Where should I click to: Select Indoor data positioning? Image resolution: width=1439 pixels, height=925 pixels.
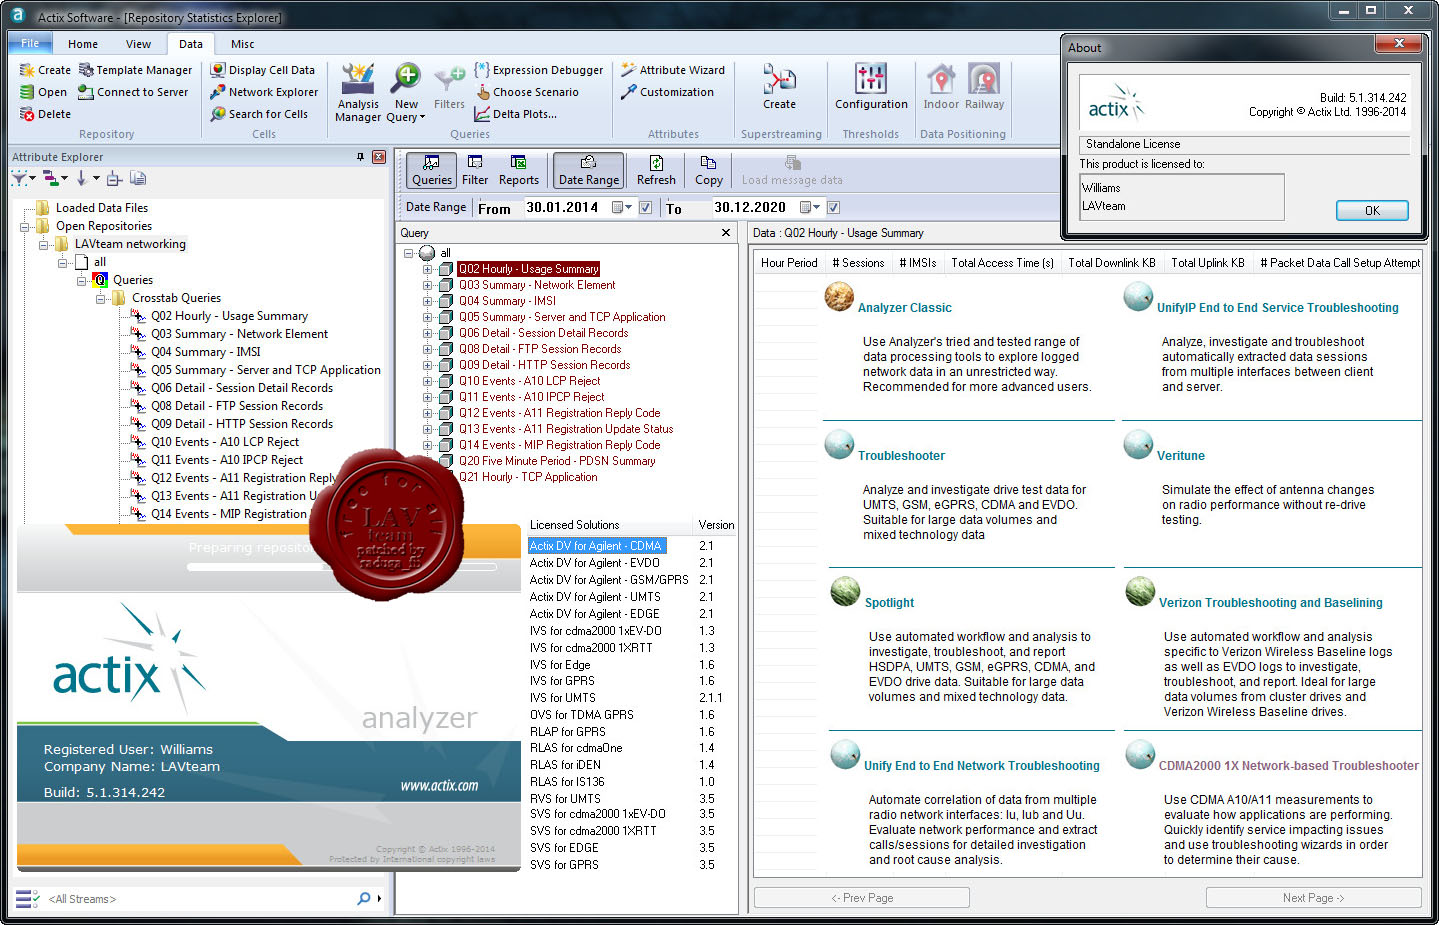[x=941, y=87]
